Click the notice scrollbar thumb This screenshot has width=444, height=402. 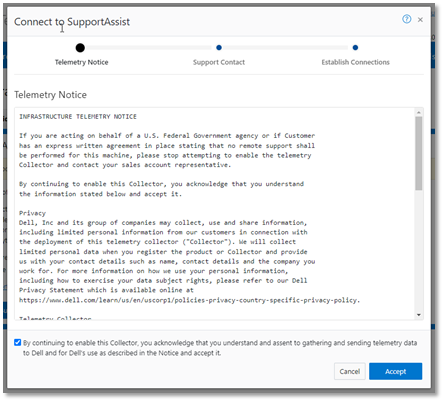419,153
